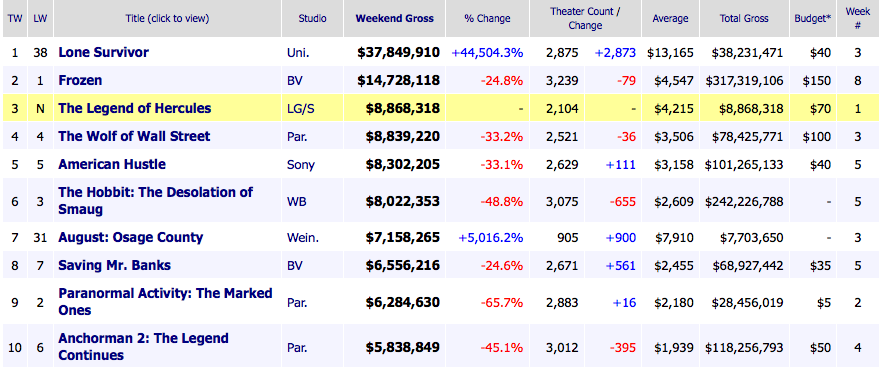Open the Lone Survivor movie page
The height and width of the screenshot is (367, 879).
coord(104,53)
